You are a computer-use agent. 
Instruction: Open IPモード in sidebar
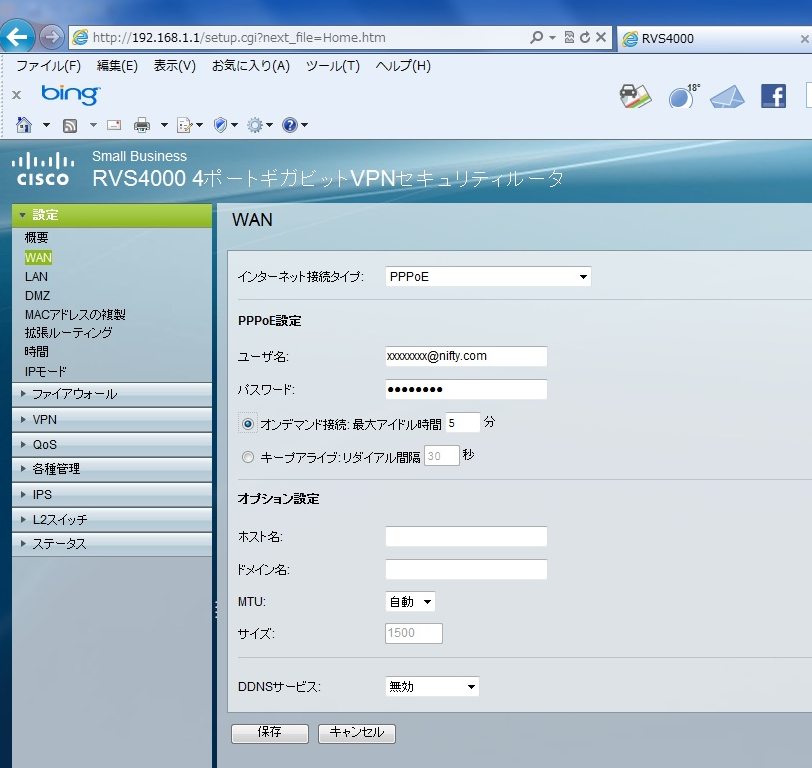[x=46, y=371]
